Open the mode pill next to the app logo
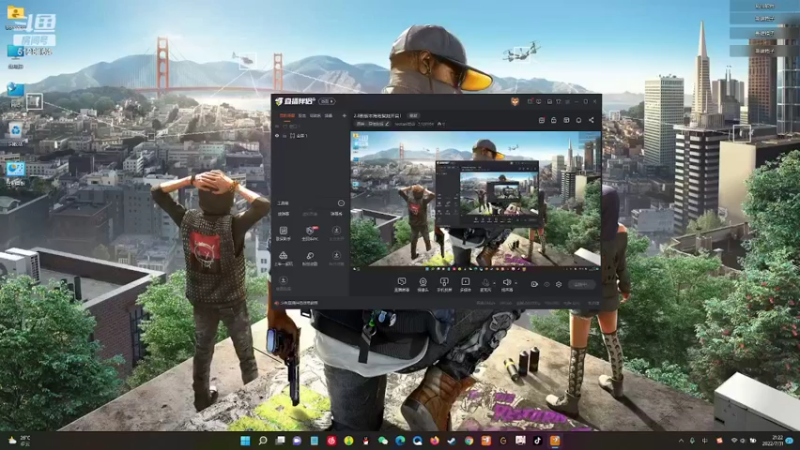The image size is (800, 450). tap(327, 102)
